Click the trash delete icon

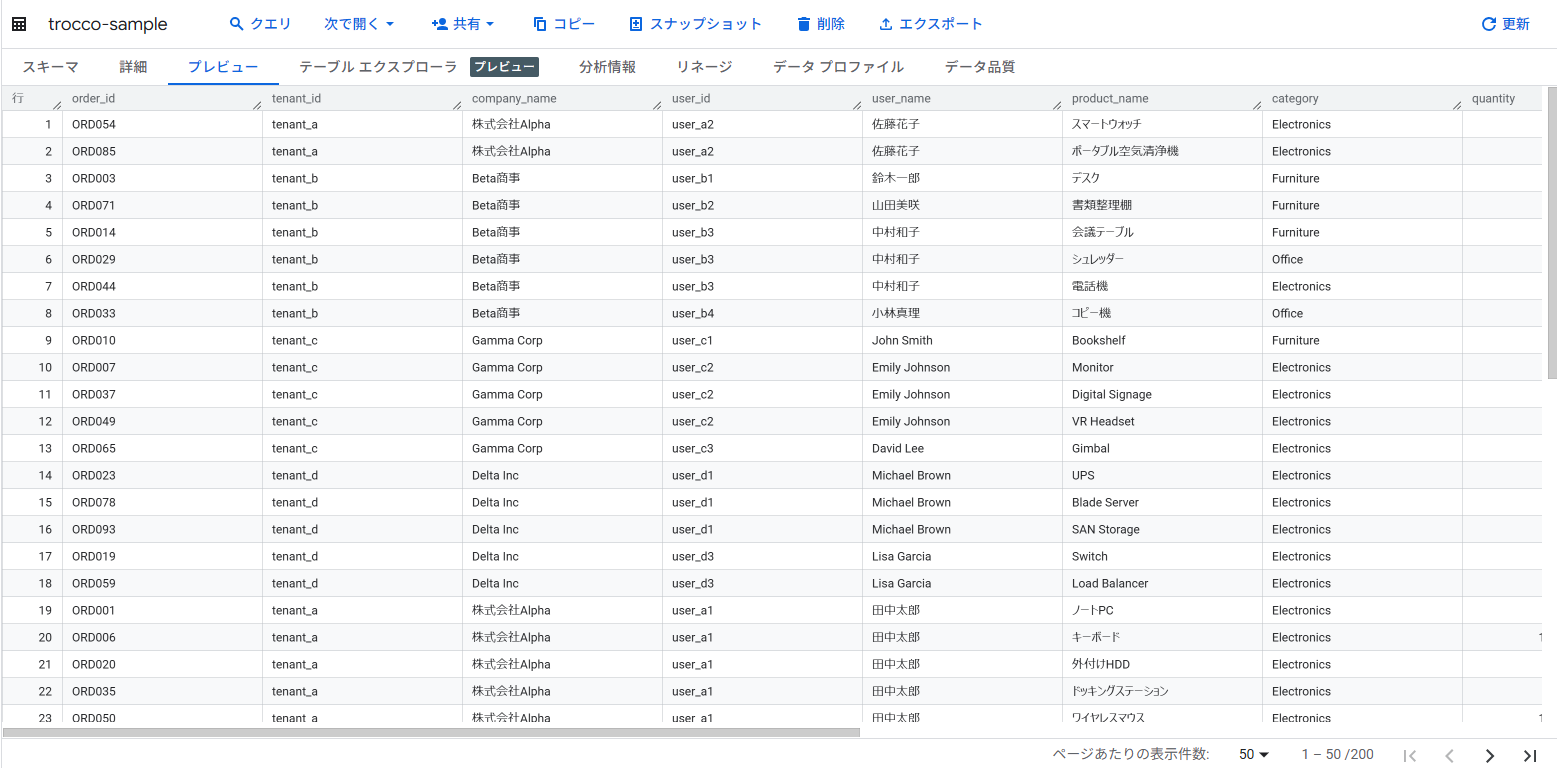[x=804, y=24]
